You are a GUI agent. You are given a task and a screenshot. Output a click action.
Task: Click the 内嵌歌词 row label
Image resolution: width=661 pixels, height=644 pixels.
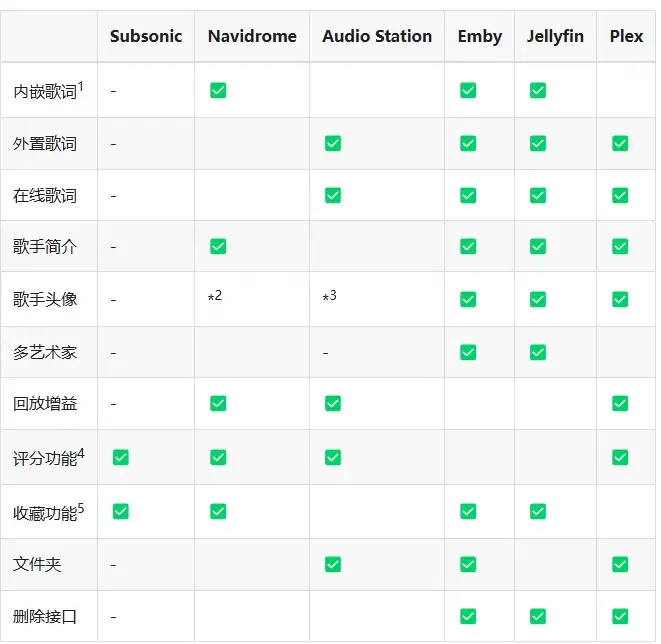(45, 92)
